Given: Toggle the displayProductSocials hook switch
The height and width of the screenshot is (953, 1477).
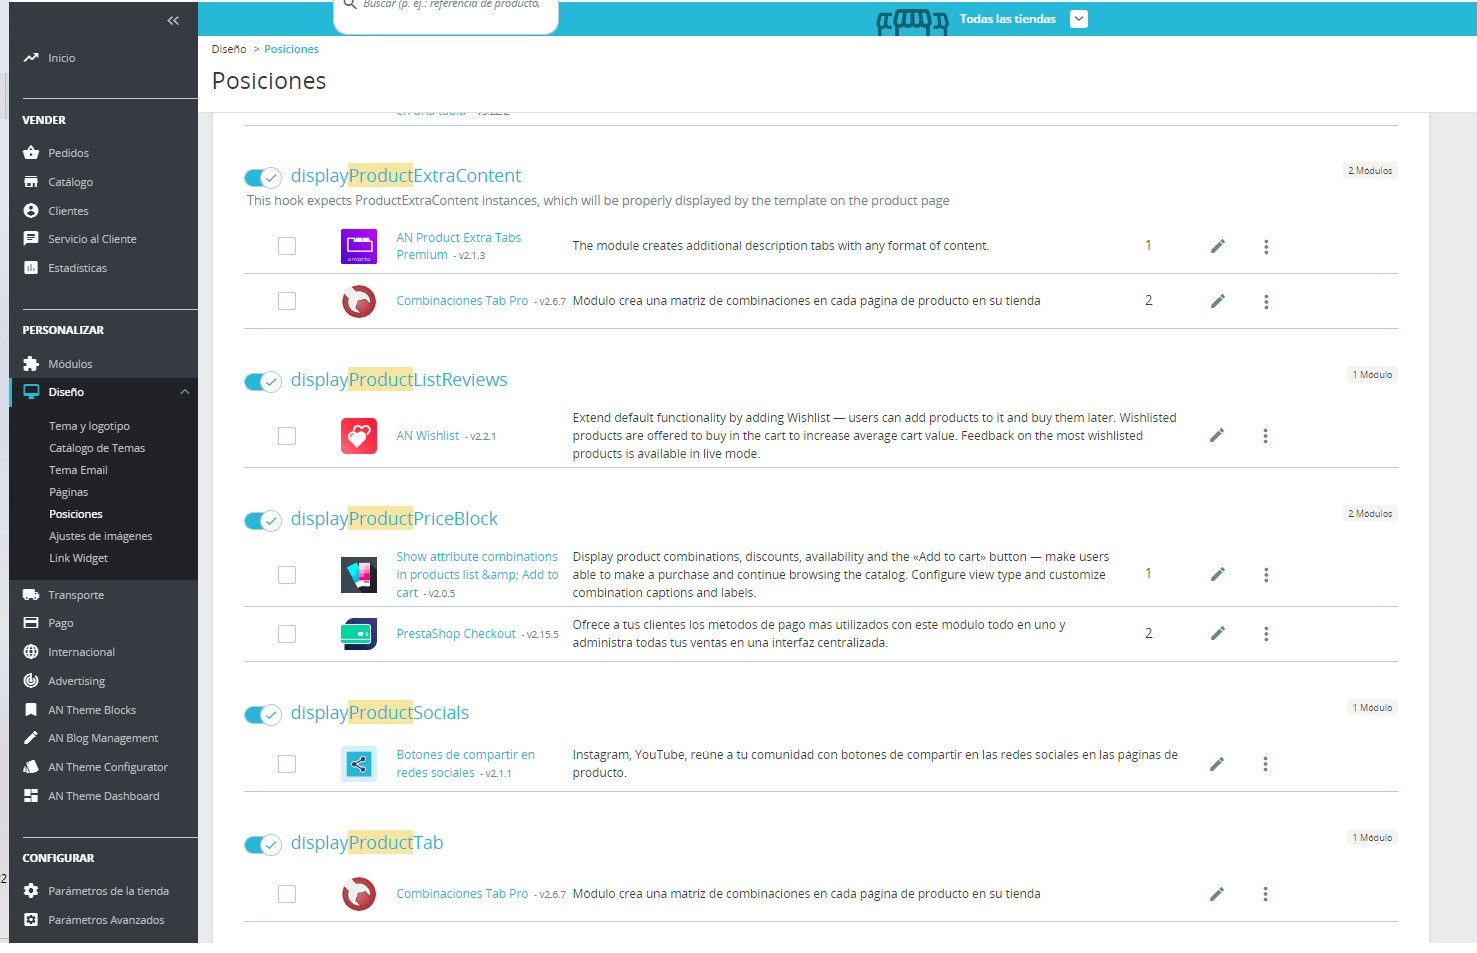Looking at the screenshot, I should point(263,715).
